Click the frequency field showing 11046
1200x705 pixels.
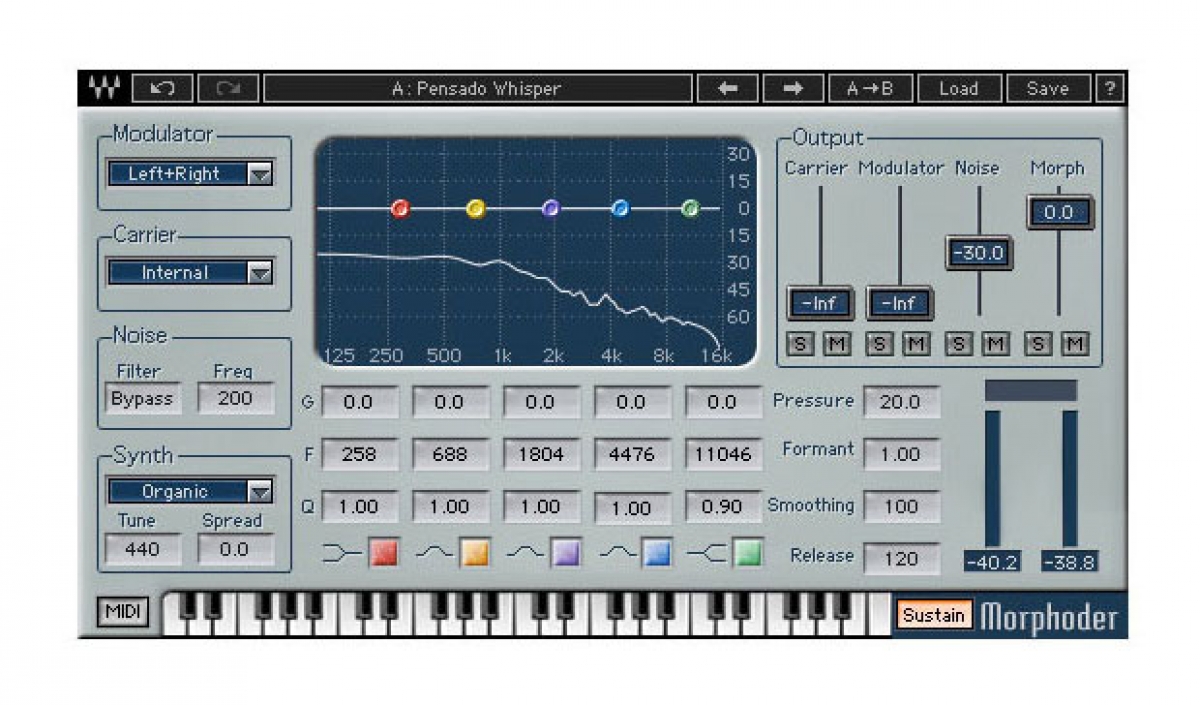722,454
